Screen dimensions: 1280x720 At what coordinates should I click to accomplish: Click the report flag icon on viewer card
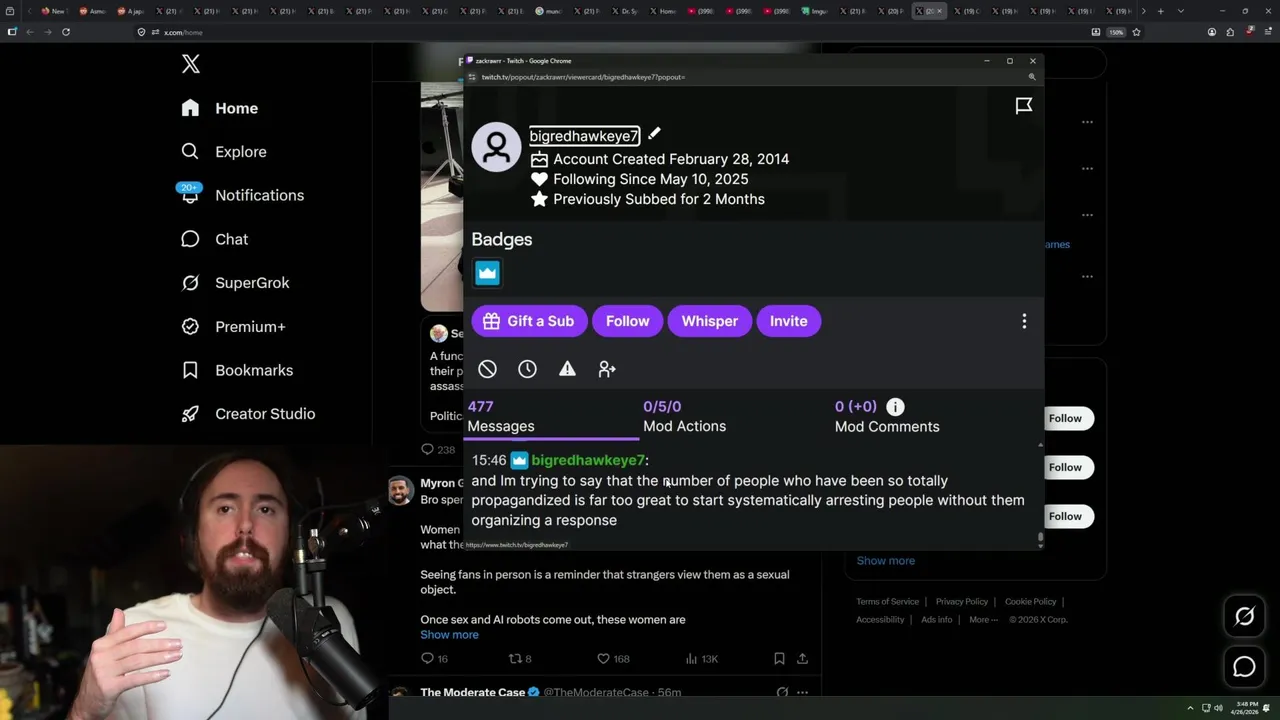pos(1024,105)
